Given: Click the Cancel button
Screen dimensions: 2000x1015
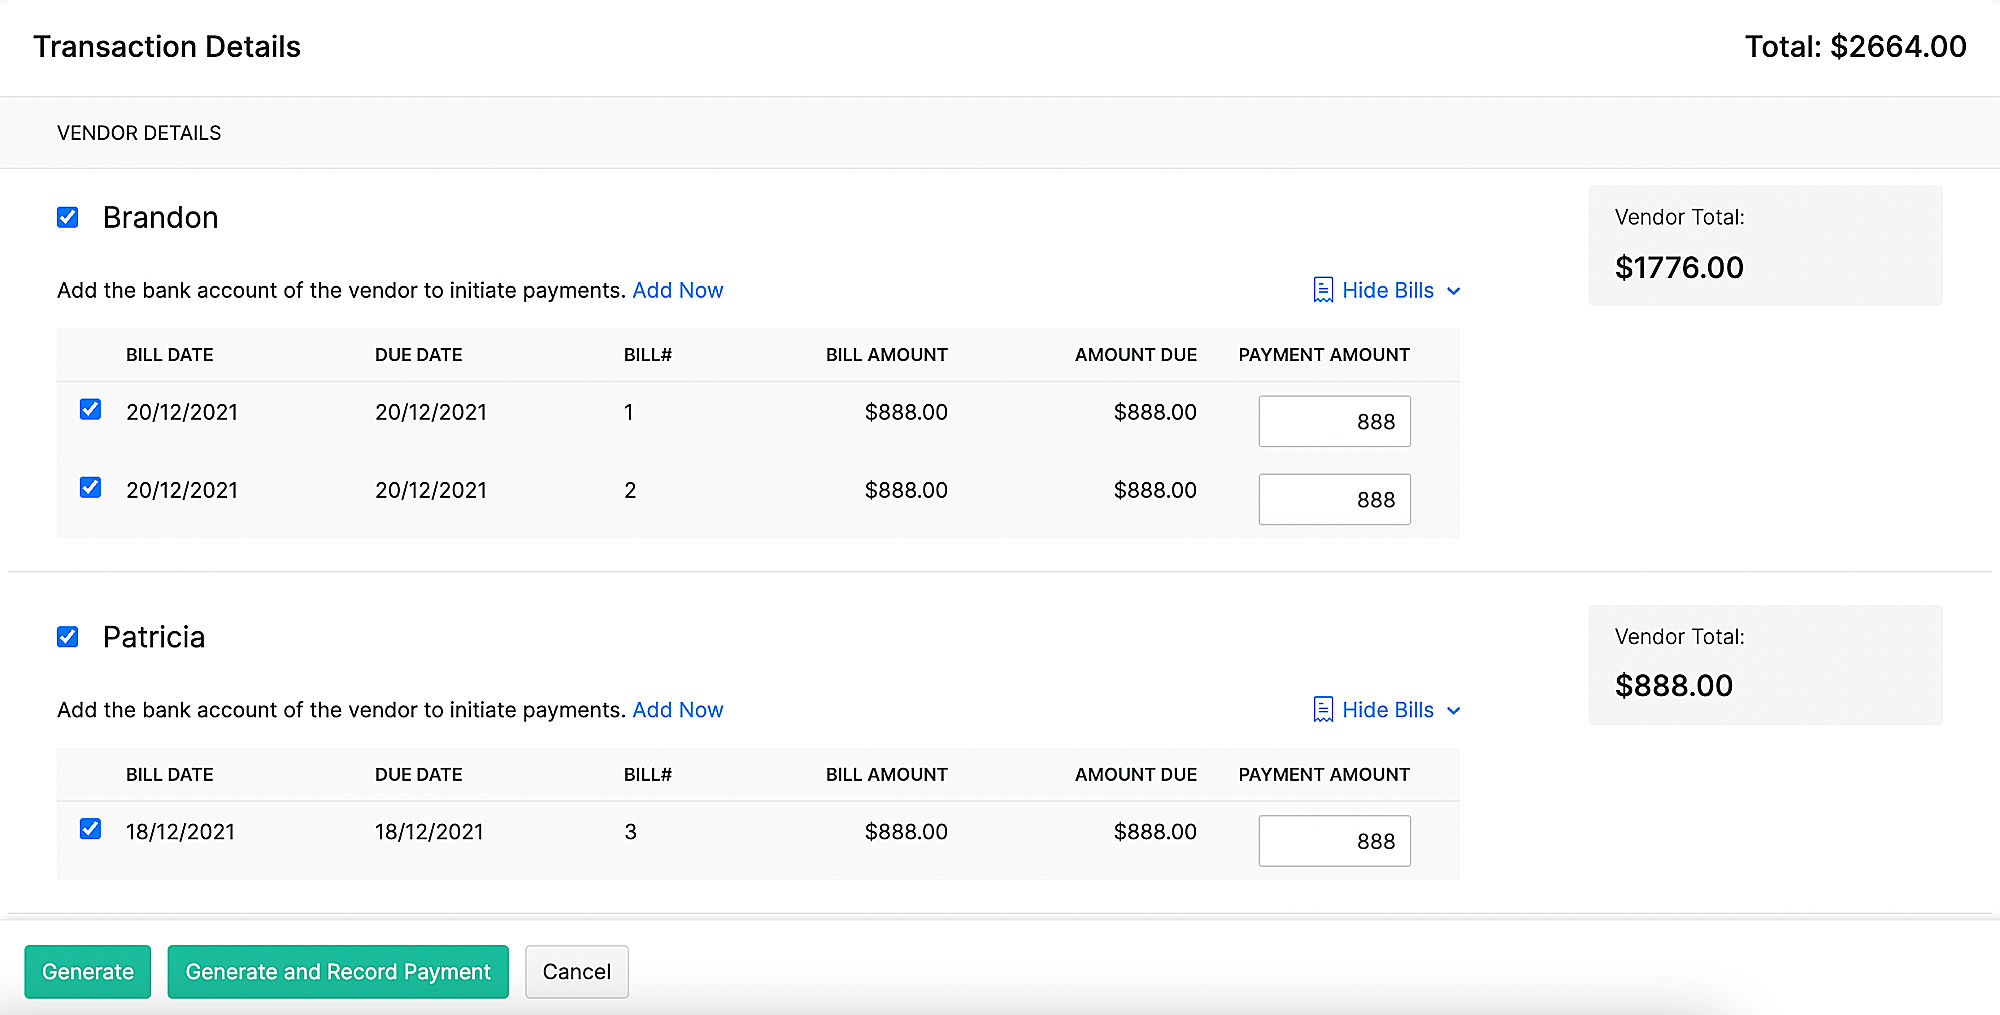Looking at the screenshot, I should [577, 971].
